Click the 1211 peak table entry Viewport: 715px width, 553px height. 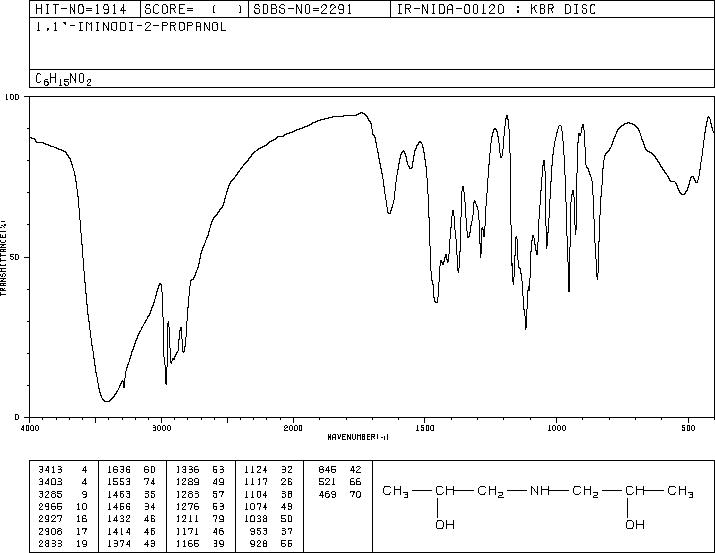(x=200, y=519)
